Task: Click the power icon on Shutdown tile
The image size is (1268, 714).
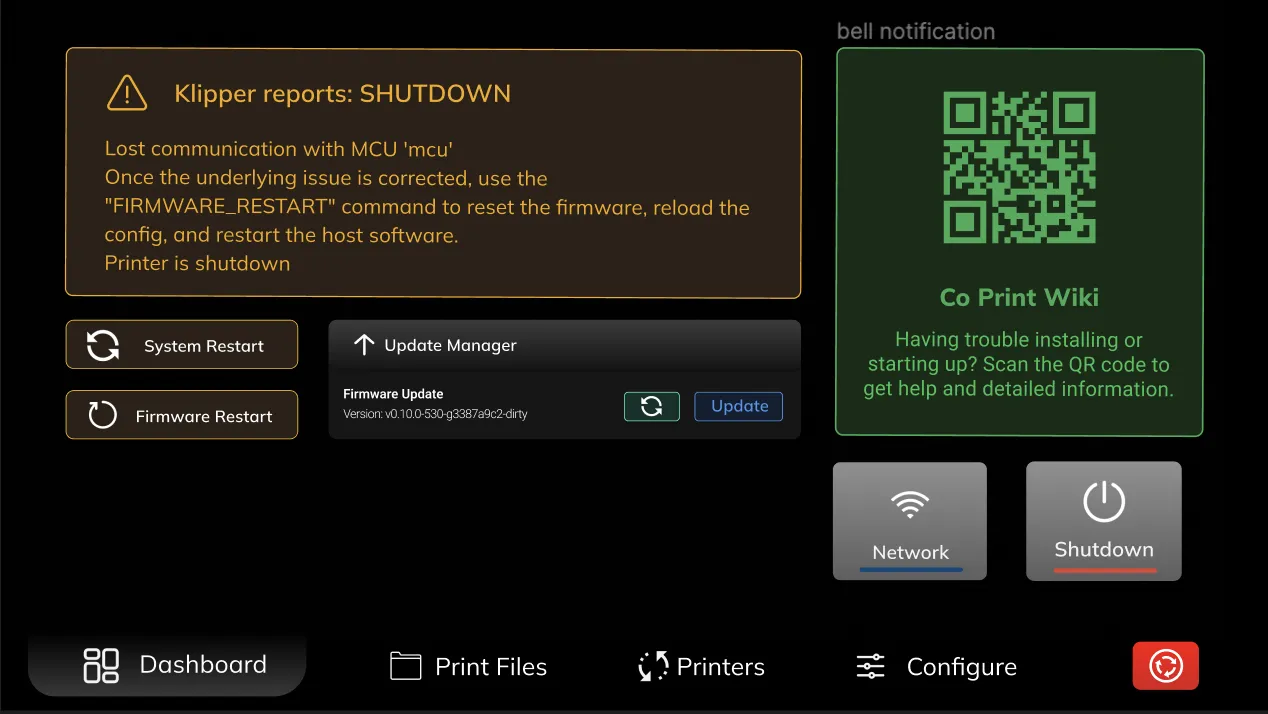Action: [1104, 502]
